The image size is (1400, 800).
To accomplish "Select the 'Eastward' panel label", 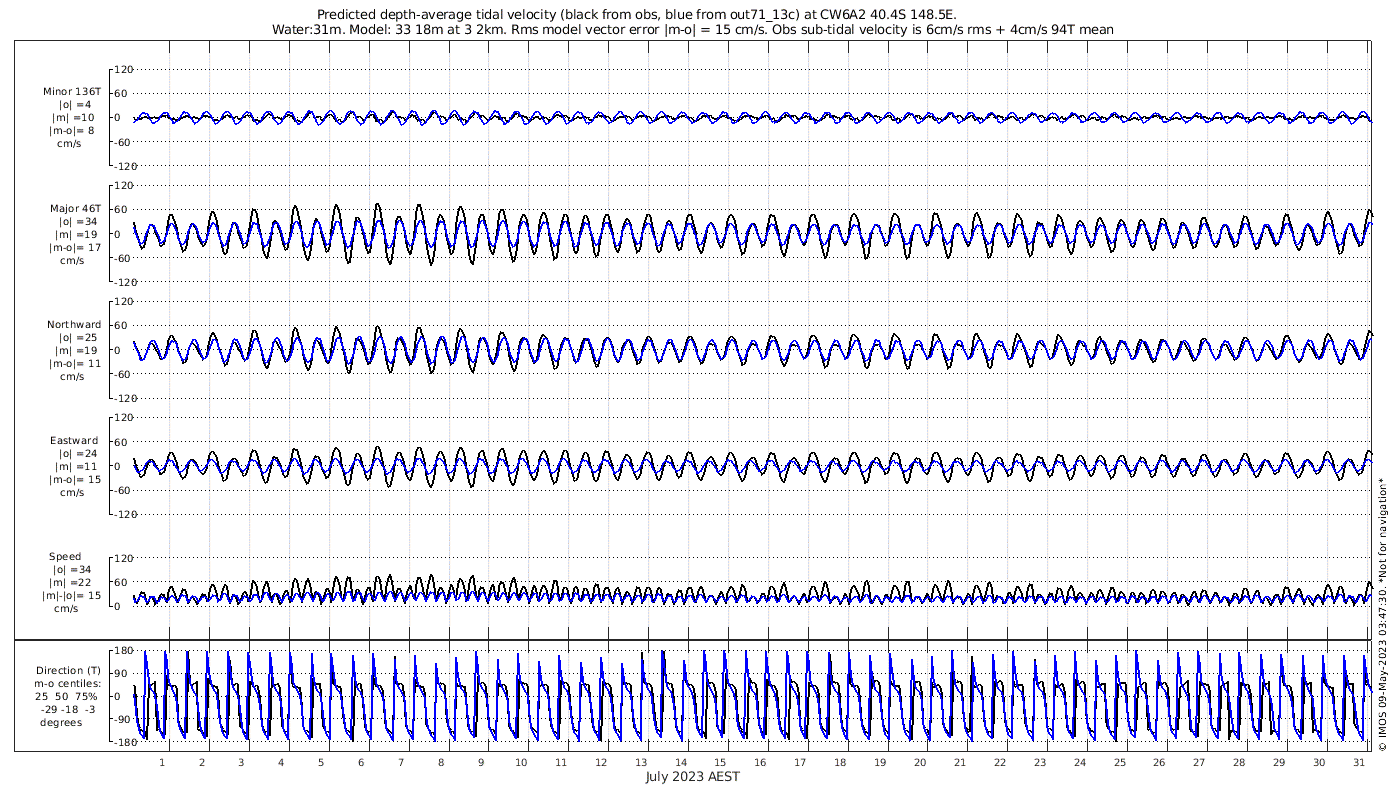I will click(x=74, y=440).
